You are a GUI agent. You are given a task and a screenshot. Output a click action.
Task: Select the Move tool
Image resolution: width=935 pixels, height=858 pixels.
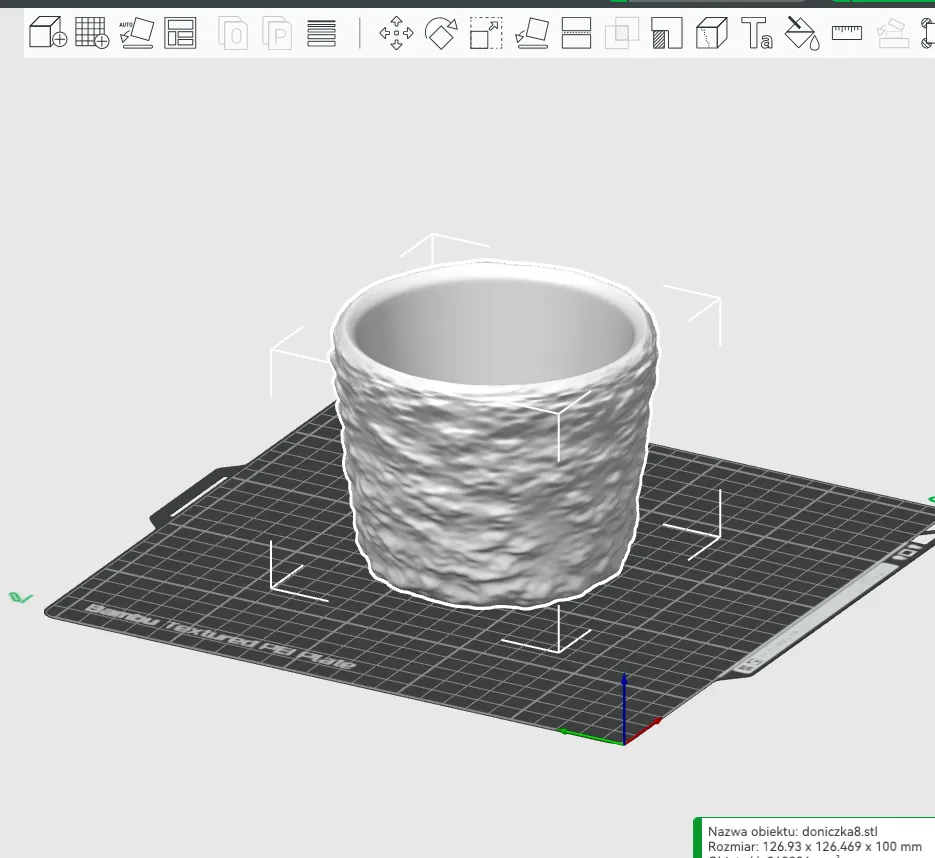[396, 33]
